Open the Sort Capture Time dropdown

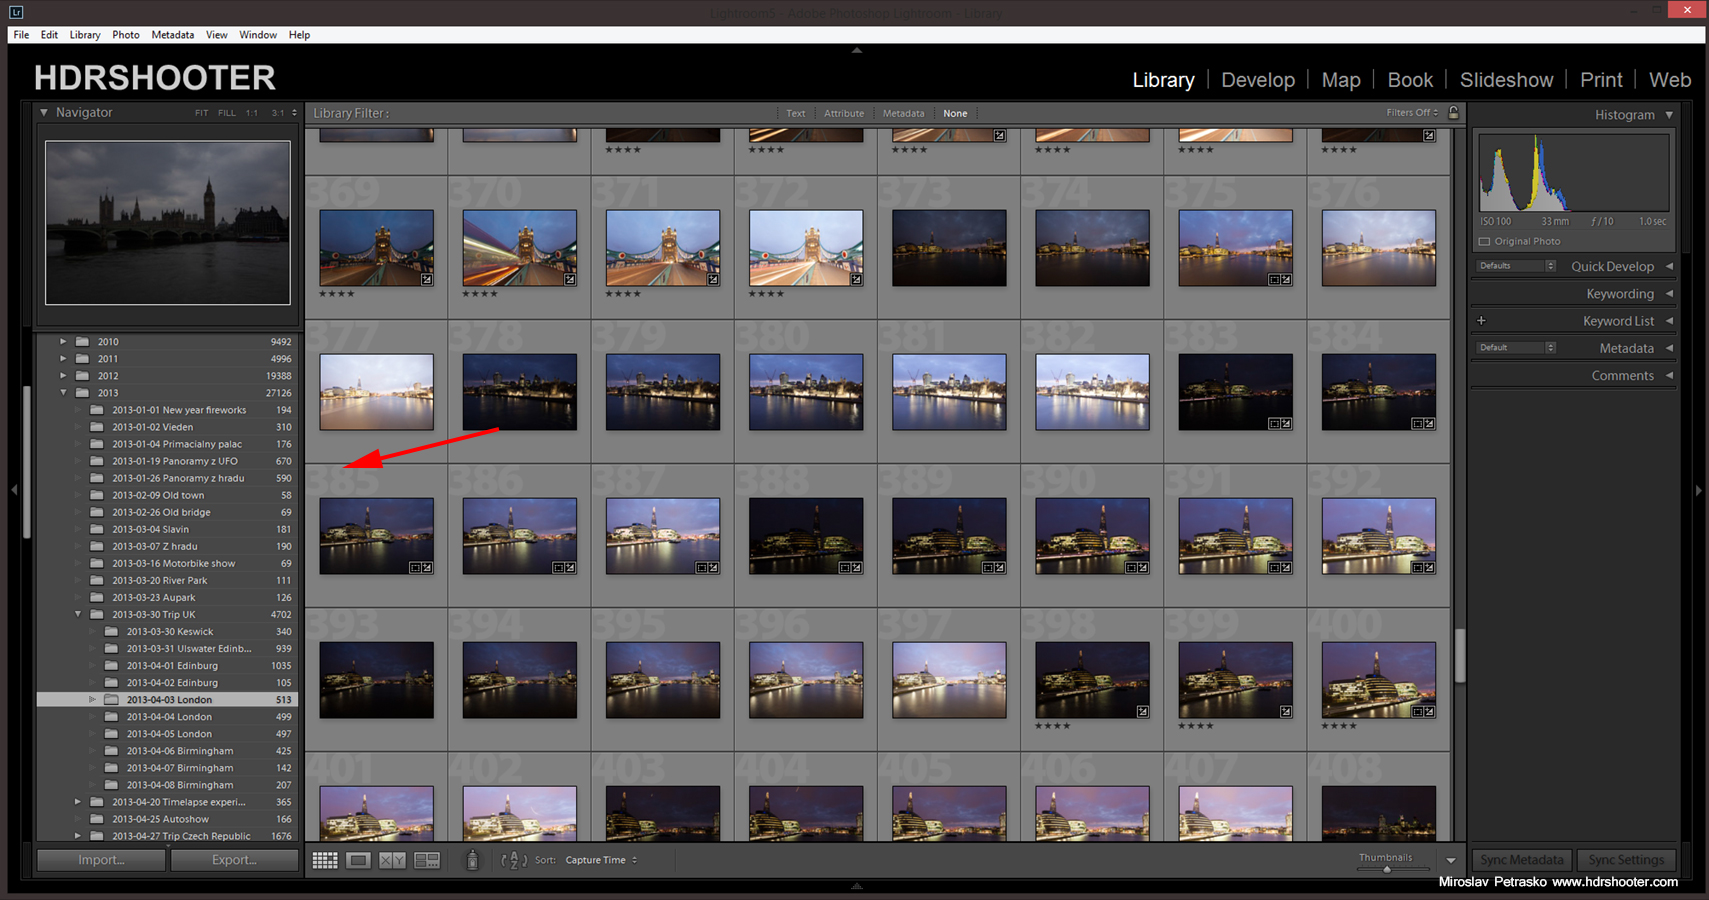coord(598,859)
